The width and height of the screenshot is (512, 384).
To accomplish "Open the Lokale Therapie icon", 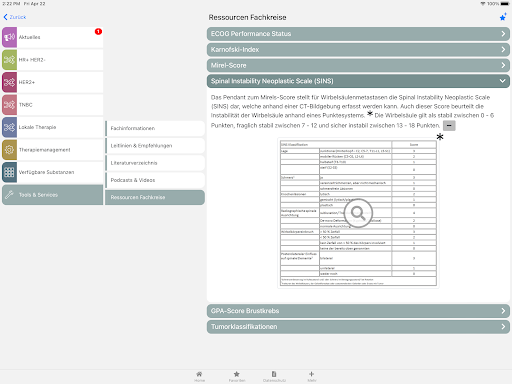I will (x=9, y=127).
